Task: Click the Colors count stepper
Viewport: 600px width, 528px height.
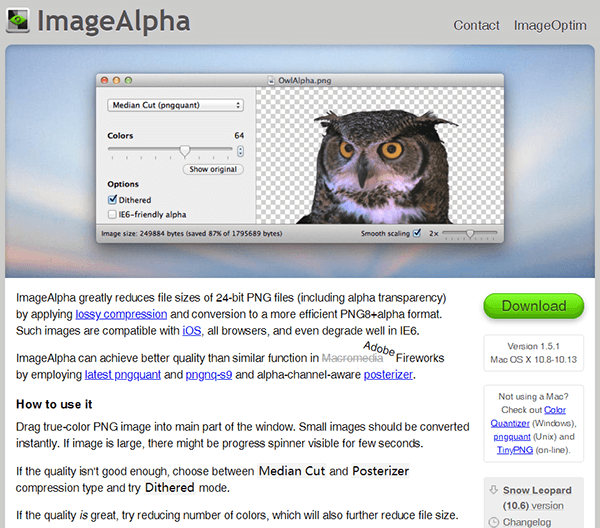Action: 240,151
